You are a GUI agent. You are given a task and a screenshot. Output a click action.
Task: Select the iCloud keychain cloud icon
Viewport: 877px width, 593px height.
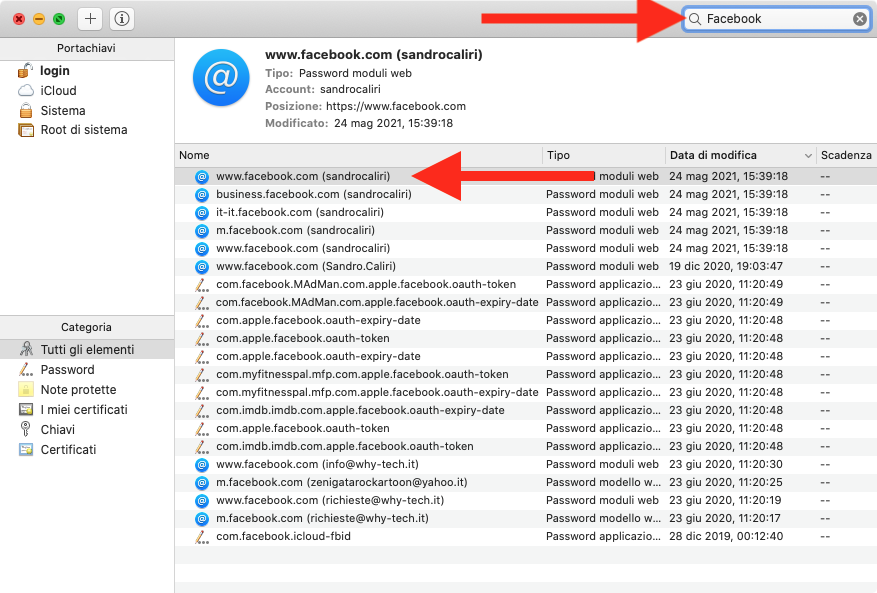26,91
